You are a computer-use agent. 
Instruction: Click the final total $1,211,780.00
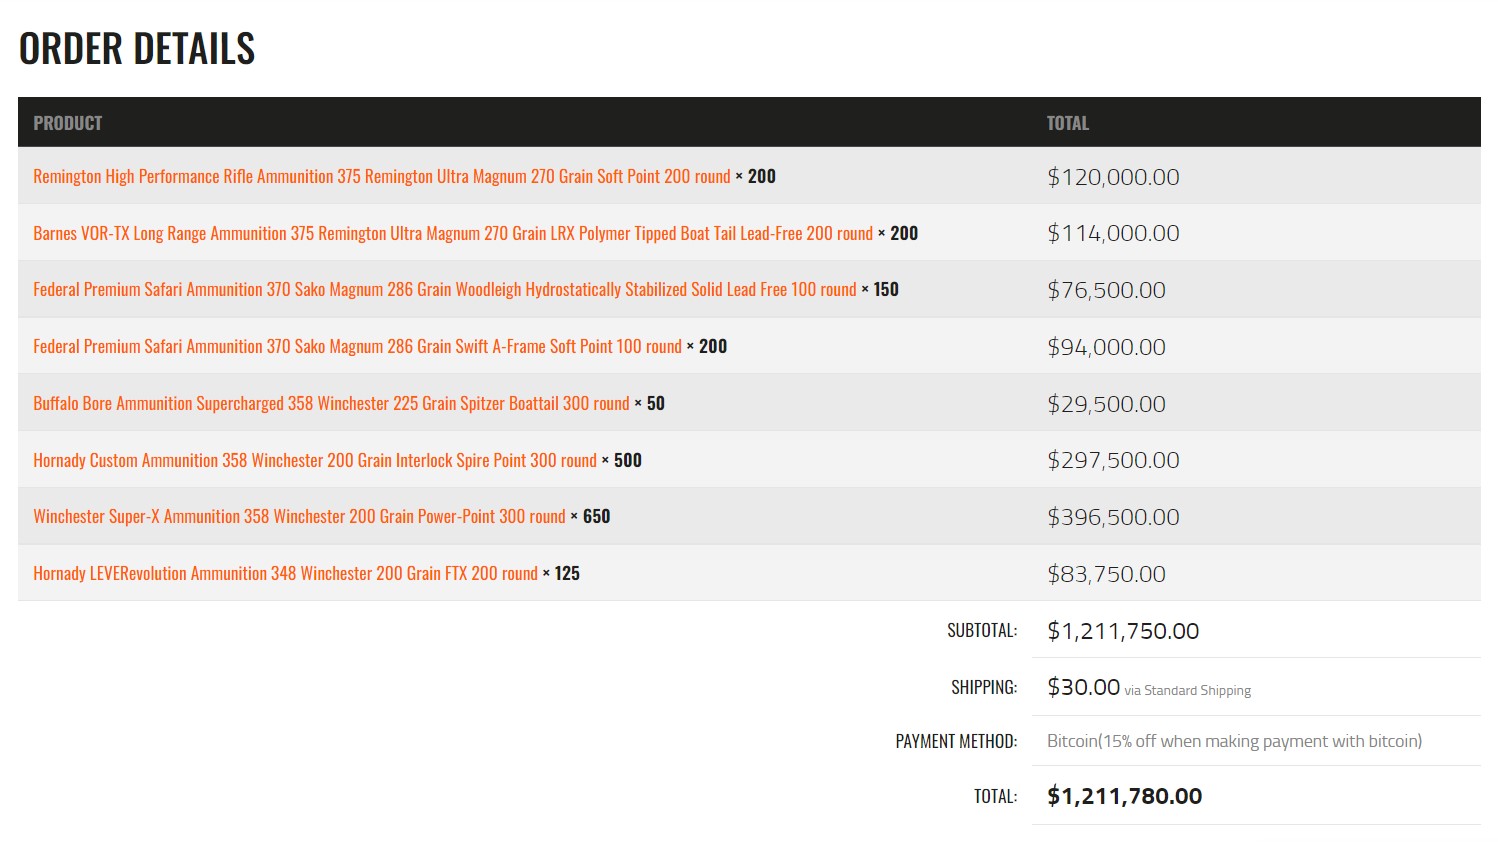(1124, 796)
